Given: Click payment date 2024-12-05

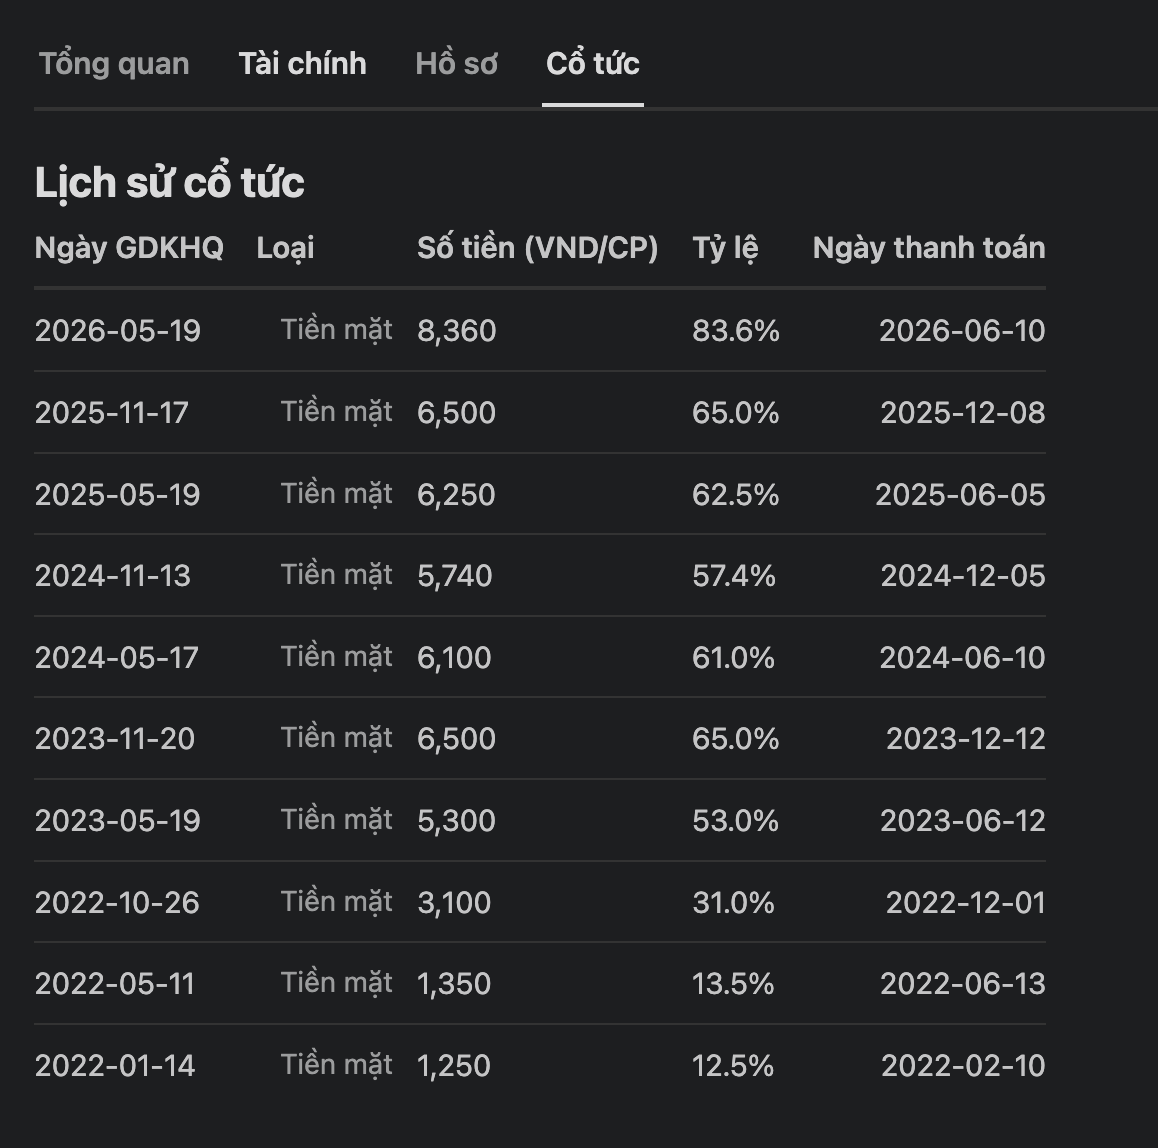Looking at the screenshot, I should [963, 576].
